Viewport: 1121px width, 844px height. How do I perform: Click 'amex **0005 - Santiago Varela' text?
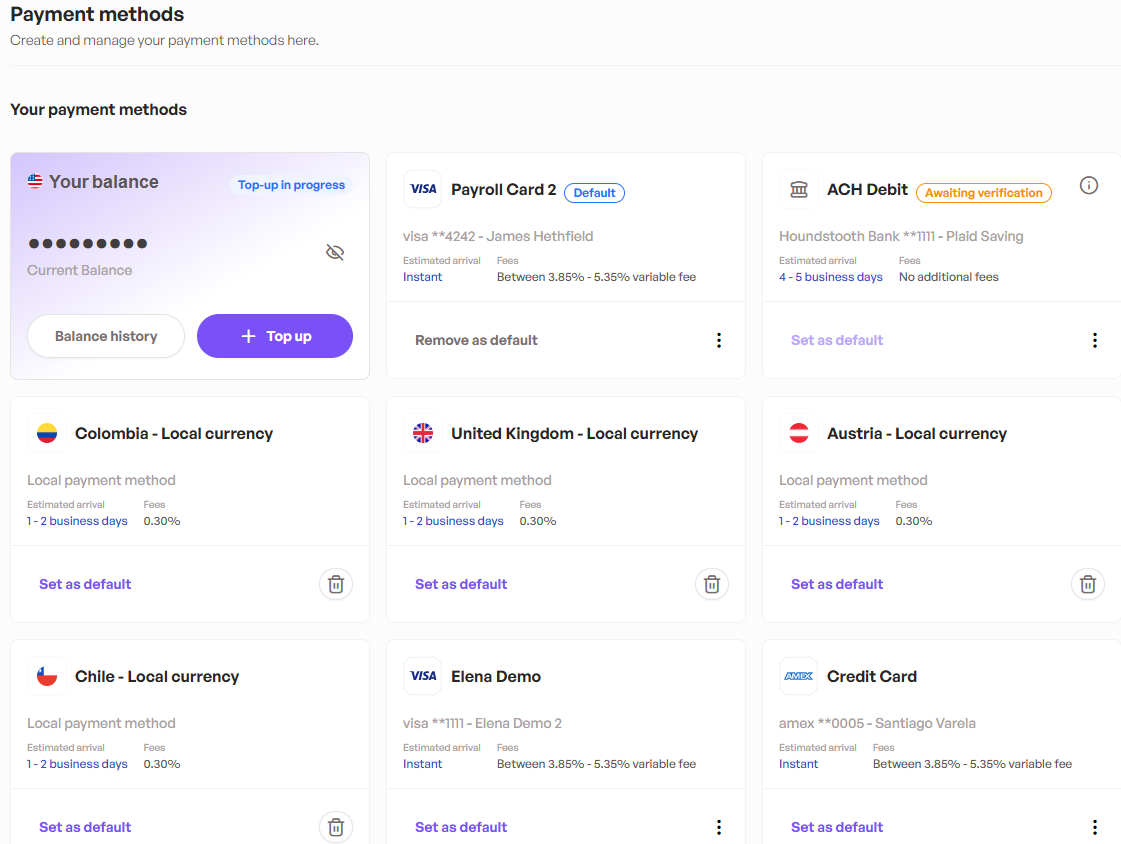point(877,723)
